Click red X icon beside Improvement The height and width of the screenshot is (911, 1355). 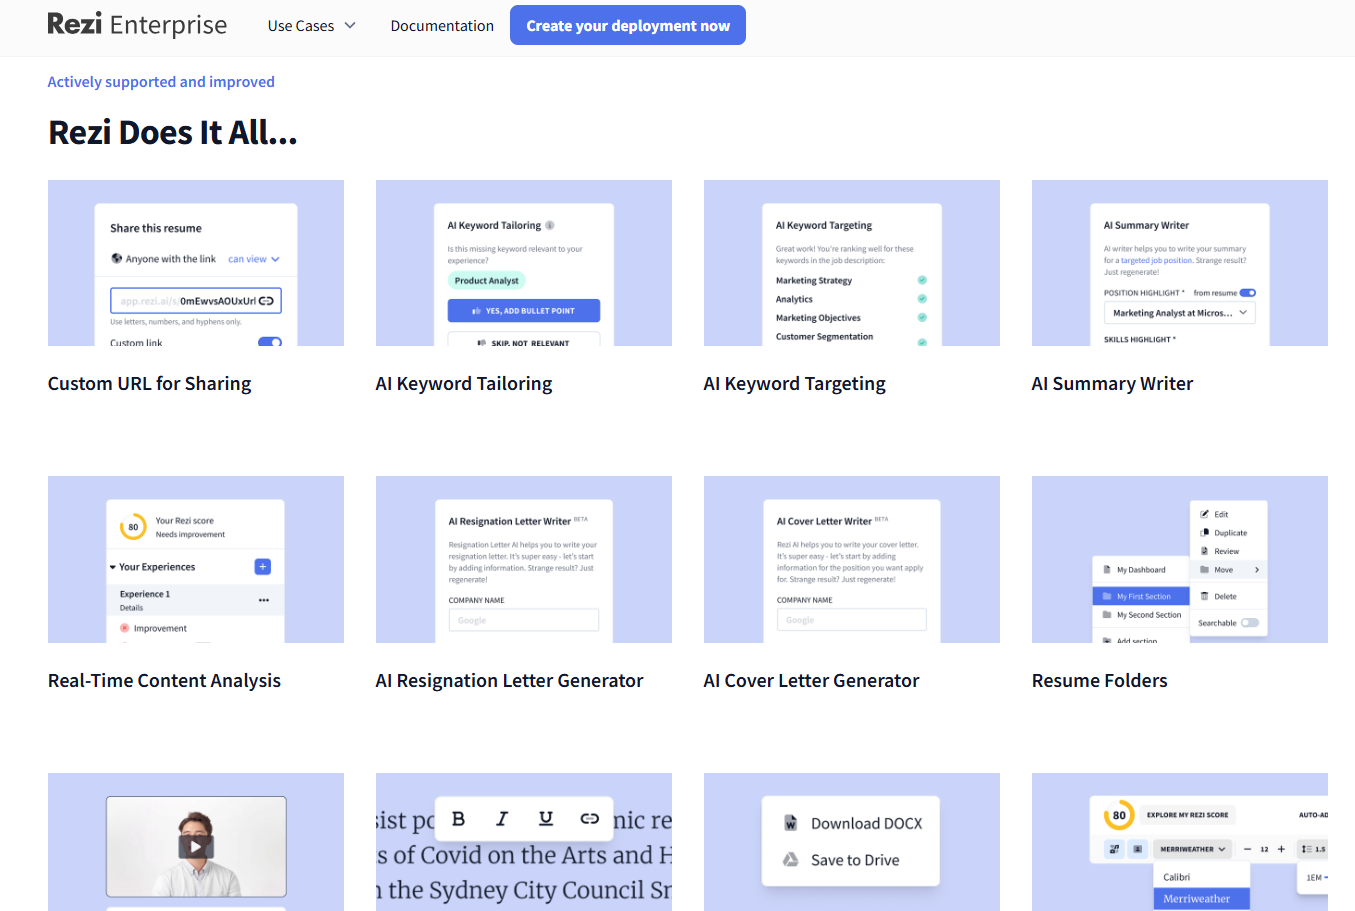(125, 628)
